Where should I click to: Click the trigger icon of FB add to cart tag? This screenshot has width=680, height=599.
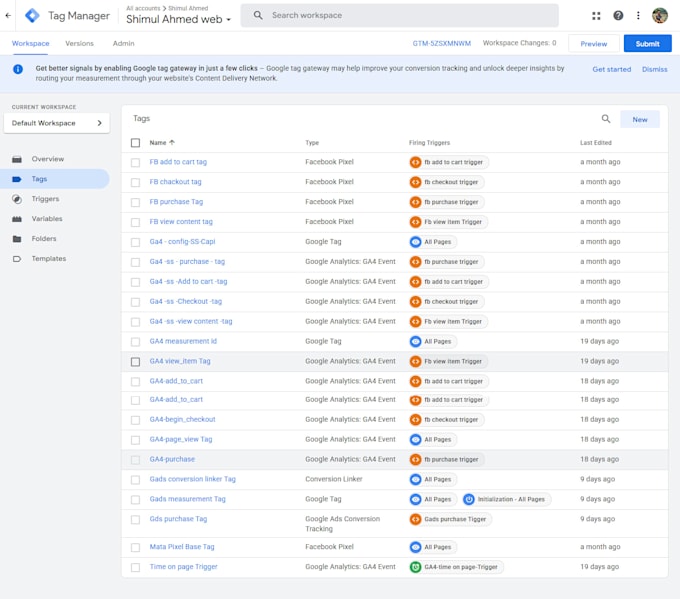[415, 162]
